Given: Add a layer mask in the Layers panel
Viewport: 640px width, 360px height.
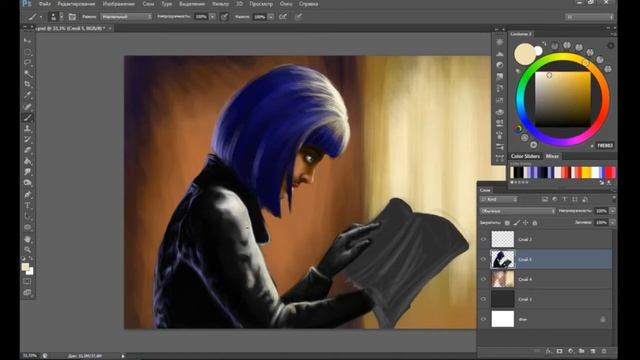Looking at the screenshot, I should [x=559, y=351].
